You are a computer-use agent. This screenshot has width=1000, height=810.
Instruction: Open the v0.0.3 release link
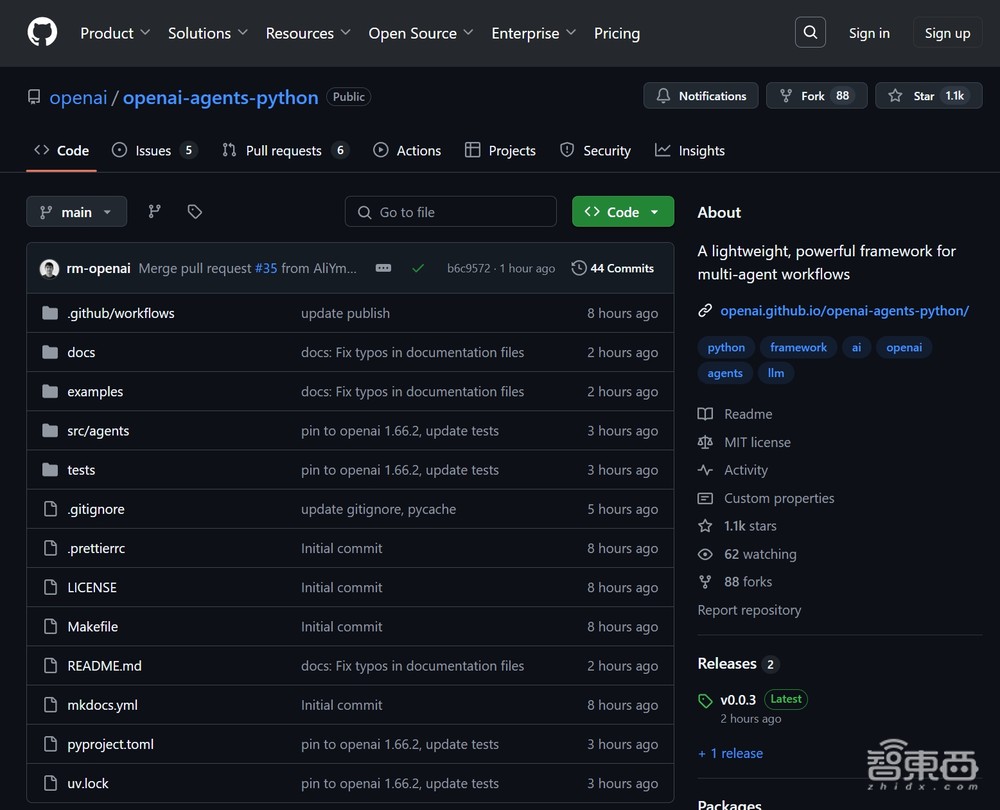pyautogui.click(x=738, y=700)
